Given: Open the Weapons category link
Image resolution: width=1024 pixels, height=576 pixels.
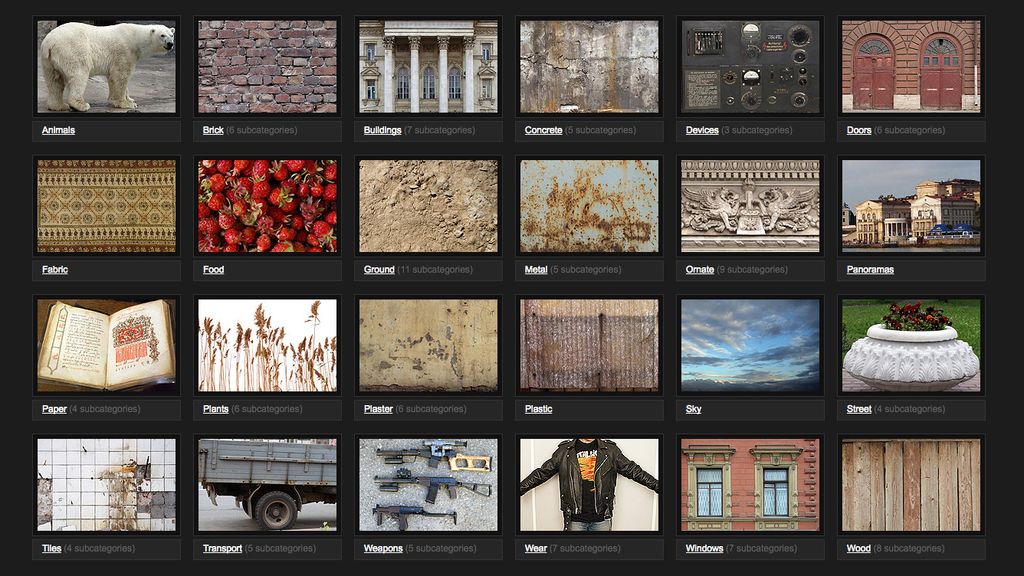Looking at the screenshot, I should tap(383, 548).
